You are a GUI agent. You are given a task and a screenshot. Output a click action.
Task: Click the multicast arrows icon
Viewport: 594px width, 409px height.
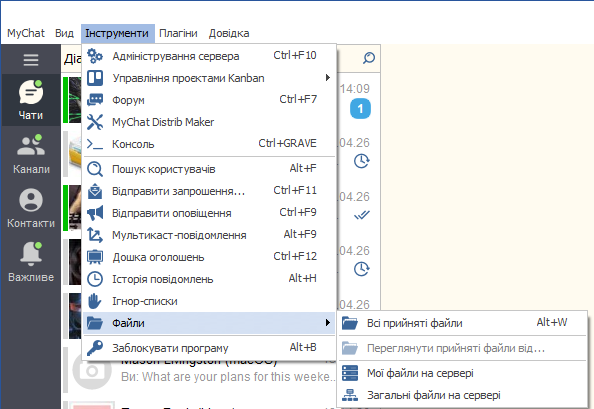pyautogui.click(x=95, y=235)
